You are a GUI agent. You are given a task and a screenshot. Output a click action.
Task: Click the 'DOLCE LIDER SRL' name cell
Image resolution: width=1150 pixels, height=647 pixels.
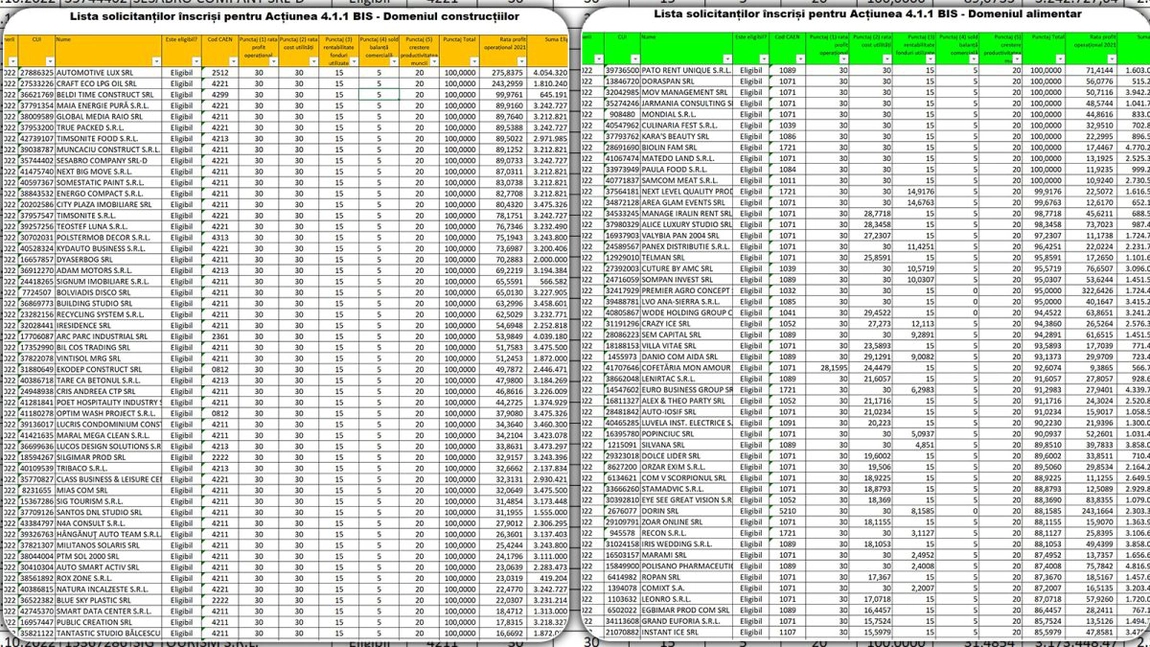686,456
